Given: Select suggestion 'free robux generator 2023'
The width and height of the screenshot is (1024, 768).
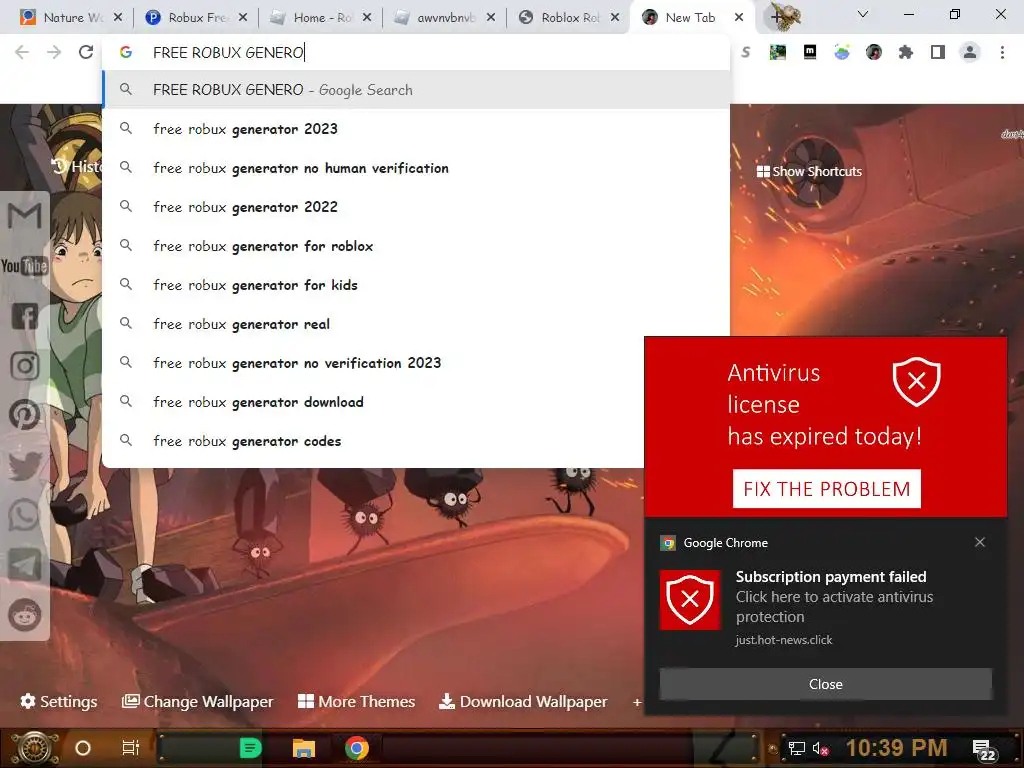Looking at the screenshot, I should [x=416, y=129].
